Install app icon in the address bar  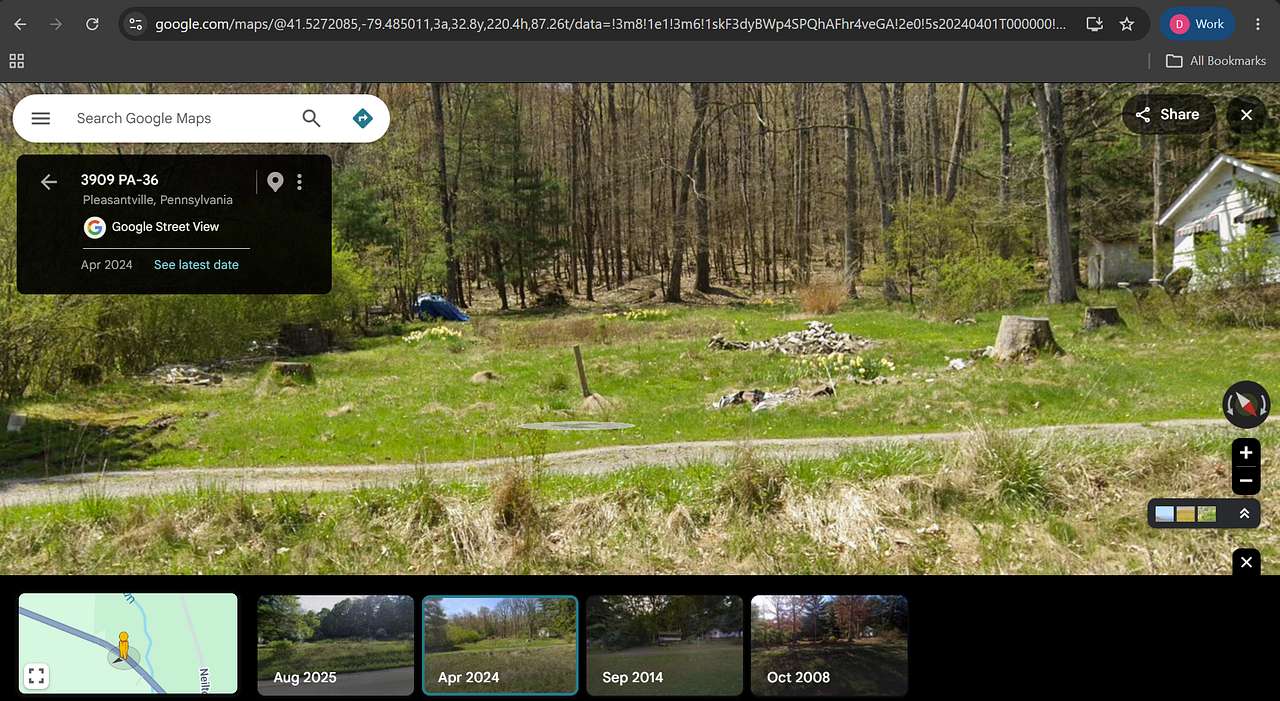coord(1094,24)
